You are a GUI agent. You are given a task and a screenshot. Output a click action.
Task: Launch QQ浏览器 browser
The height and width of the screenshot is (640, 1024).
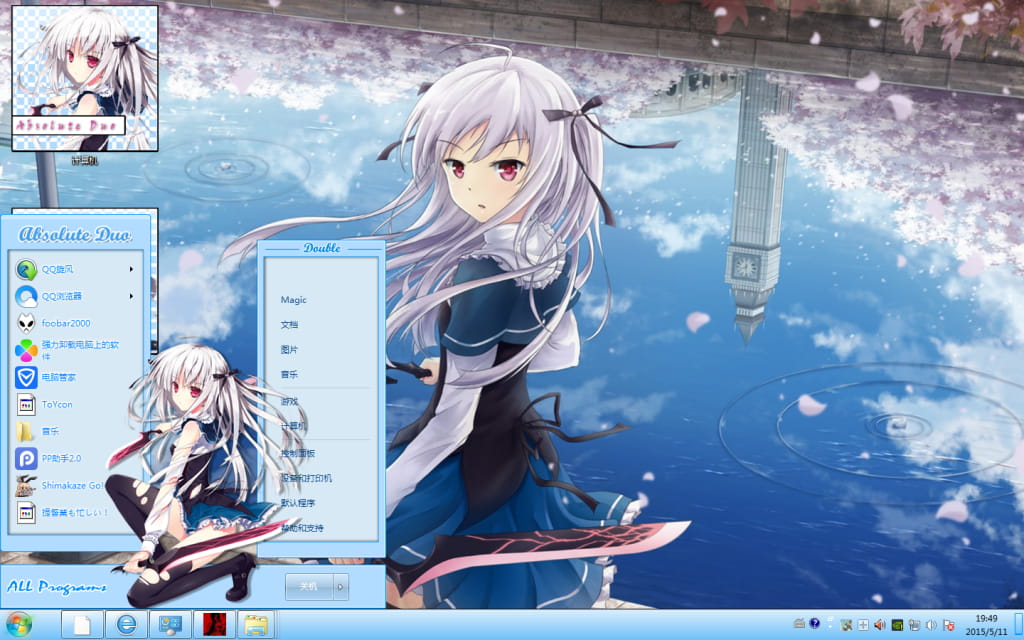click(60, 296)
